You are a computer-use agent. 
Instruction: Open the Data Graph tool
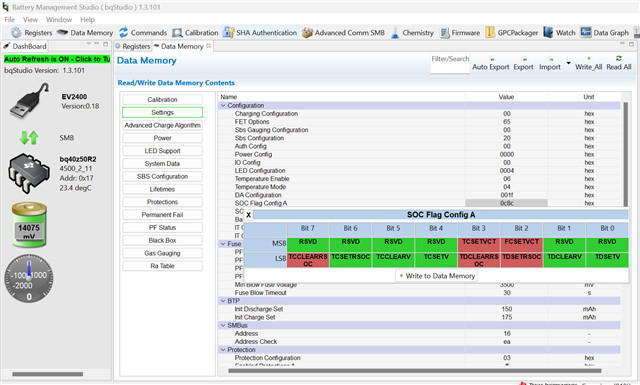[x=604, y=33]
